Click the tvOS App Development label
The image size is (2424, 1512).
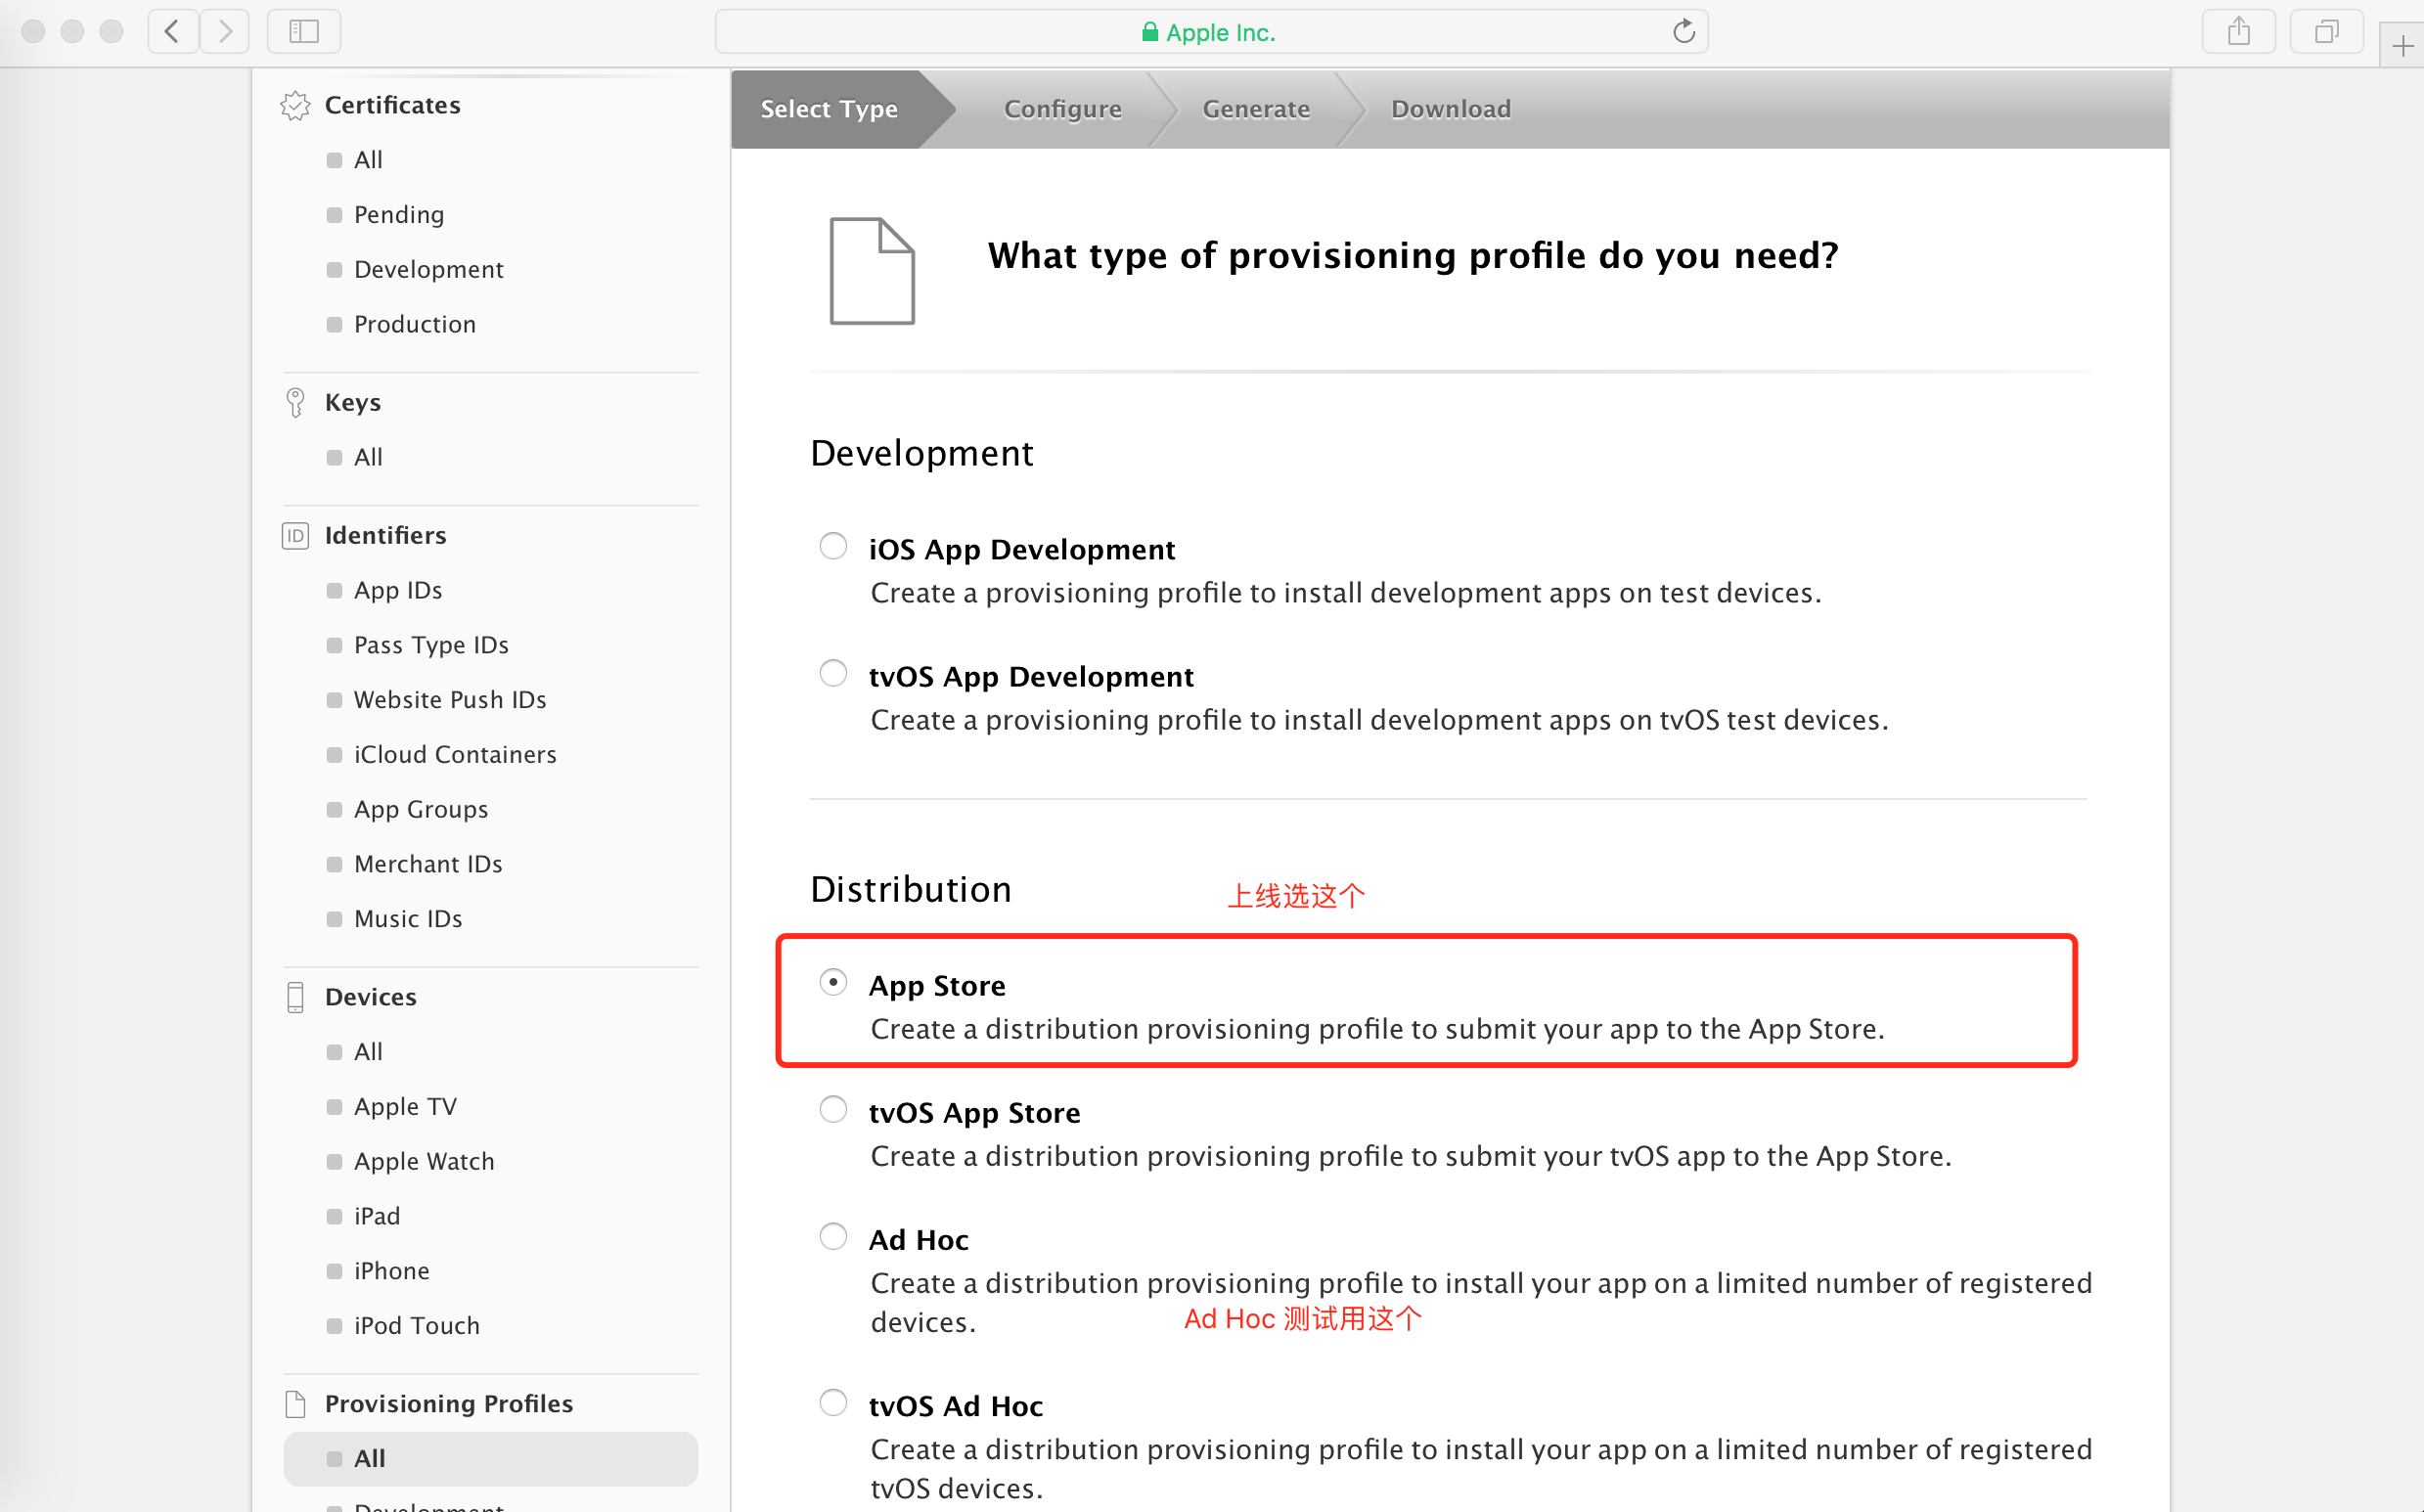tap(1031, 677)
